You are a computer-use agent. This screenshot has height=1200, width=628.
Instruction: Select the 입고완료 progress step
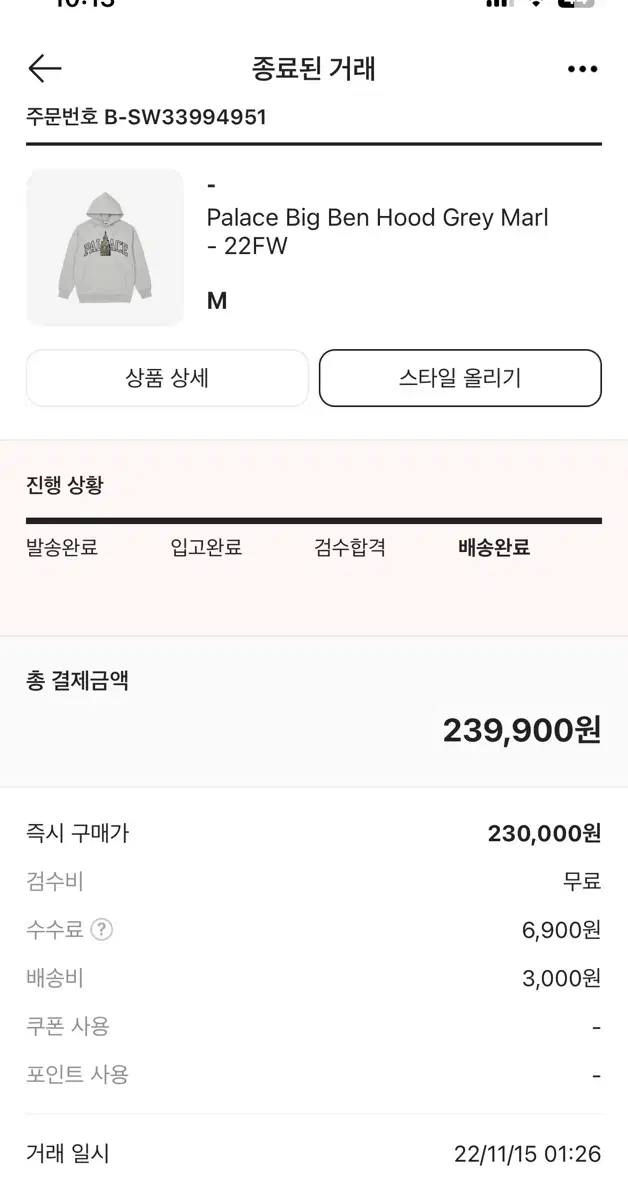[x=206, y=547]
